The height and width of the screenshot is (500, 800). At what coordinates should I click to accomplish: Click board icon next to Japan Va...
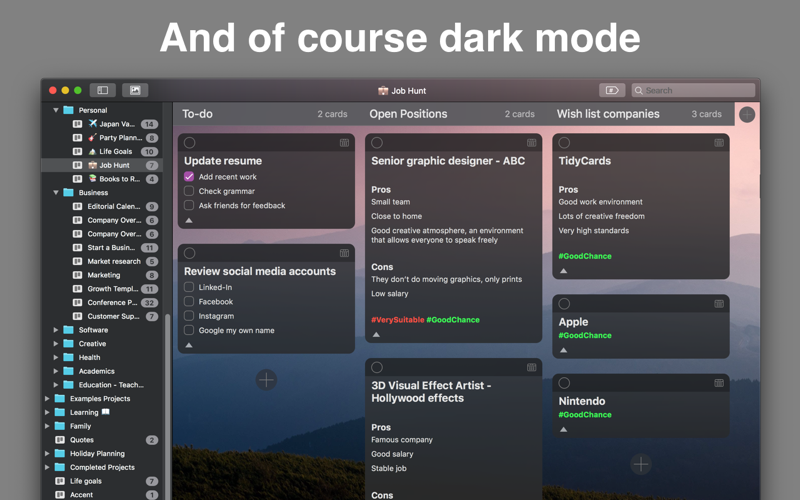point(77,124)
